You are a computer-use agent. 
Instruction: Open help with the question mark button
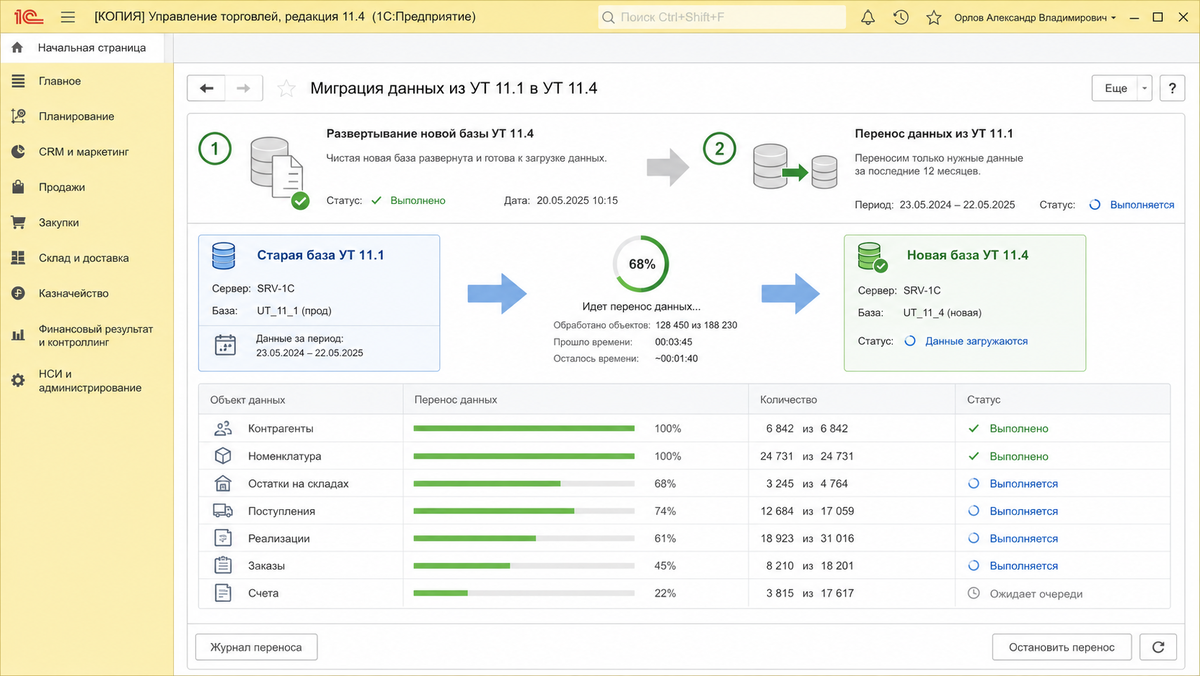pyautogui.click(x=1172, y=88)
